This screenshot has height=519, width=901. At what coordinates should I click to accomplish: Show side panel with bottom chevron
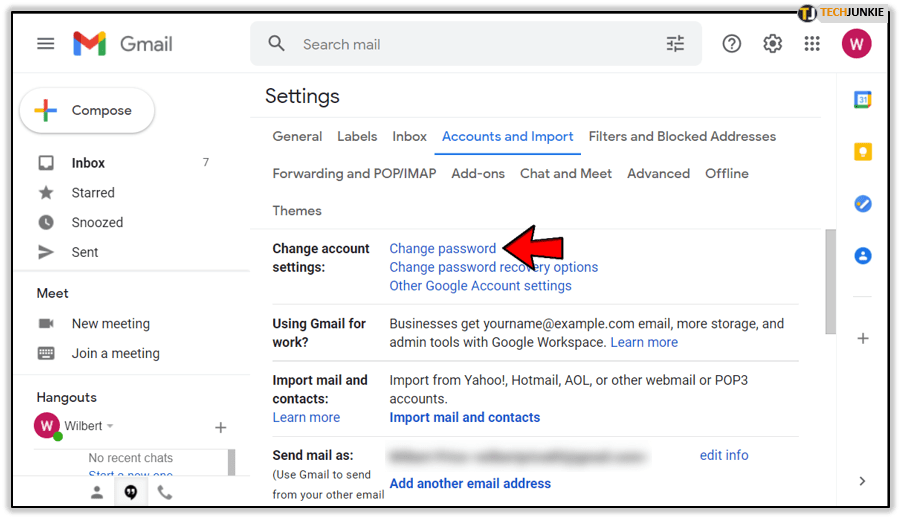point(862,481)
